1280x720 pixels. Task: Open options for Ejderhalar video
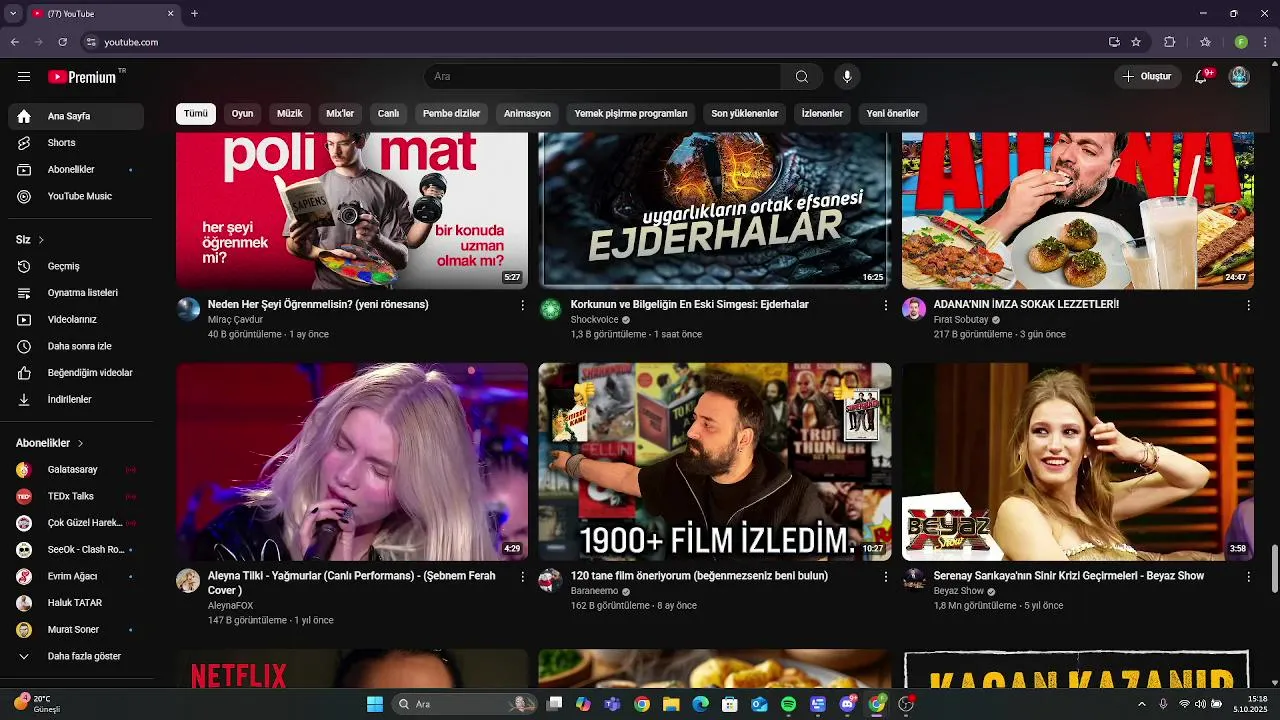point(885,305)
